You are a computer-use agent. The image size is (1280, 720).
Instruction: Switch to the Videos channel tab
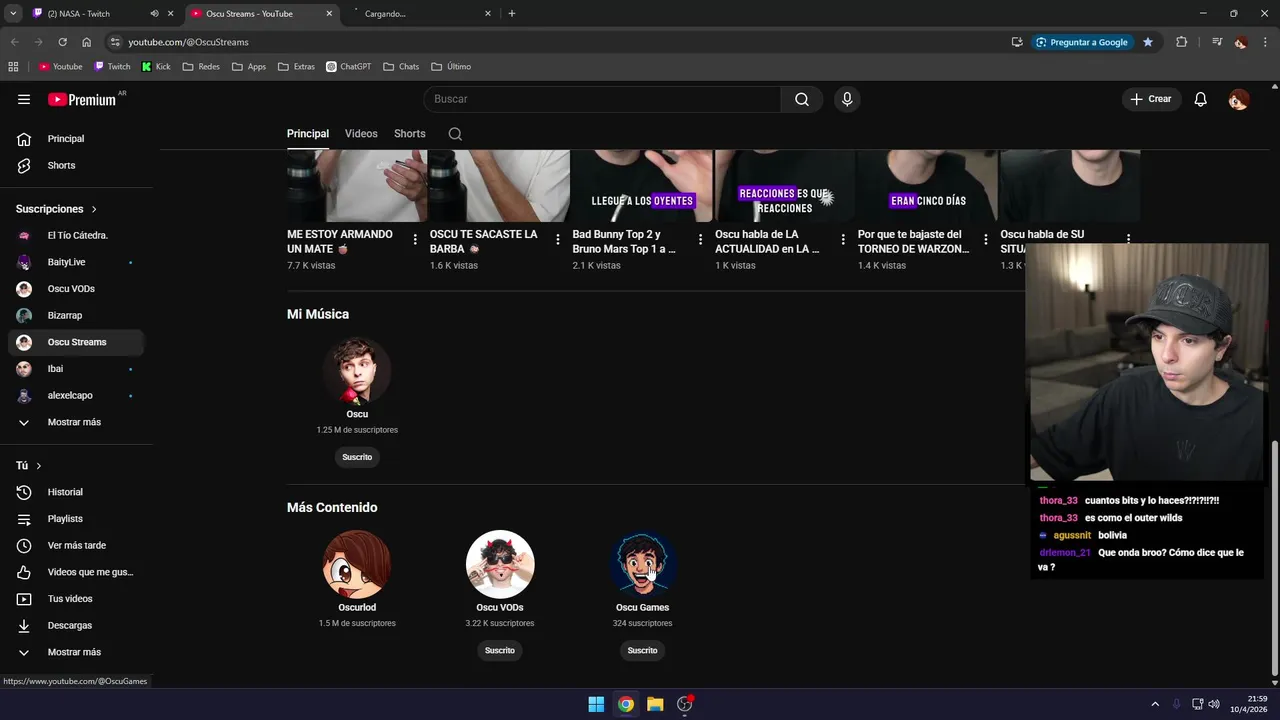pos(361,134)
